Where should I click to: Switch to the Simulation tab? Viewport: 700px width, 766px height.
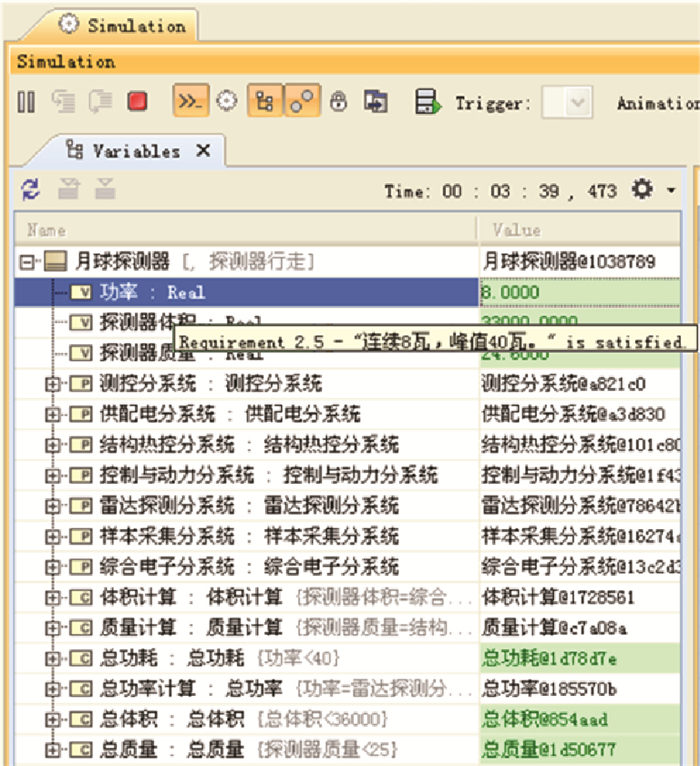pyautogui.click(x=124, y=25)
